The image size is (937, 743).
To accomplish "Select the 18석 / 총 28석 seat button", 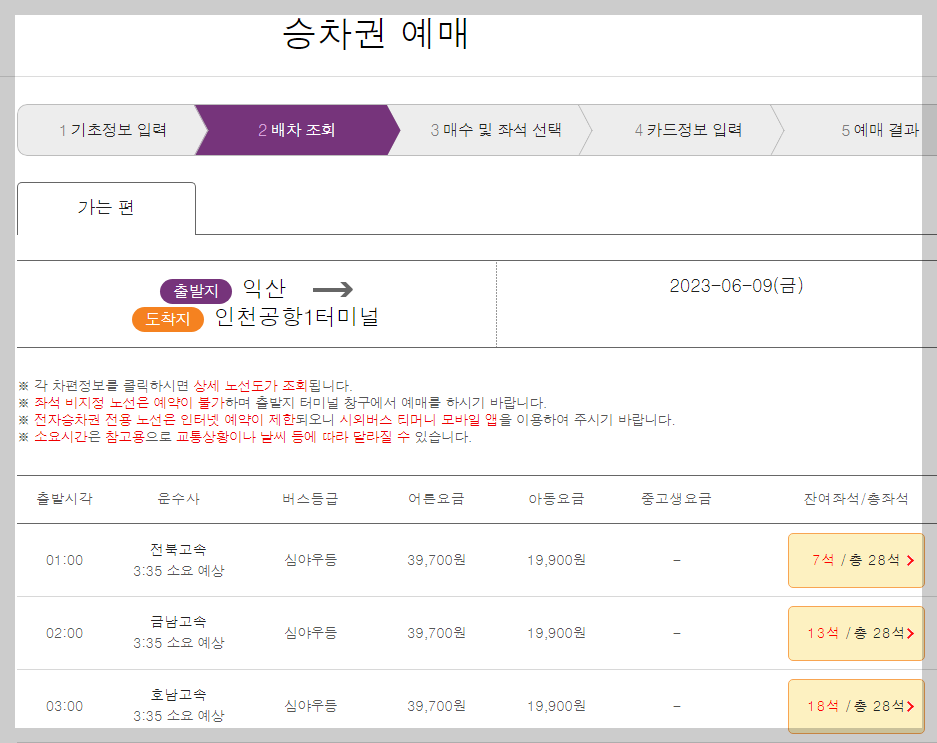I will pos(856,706).
